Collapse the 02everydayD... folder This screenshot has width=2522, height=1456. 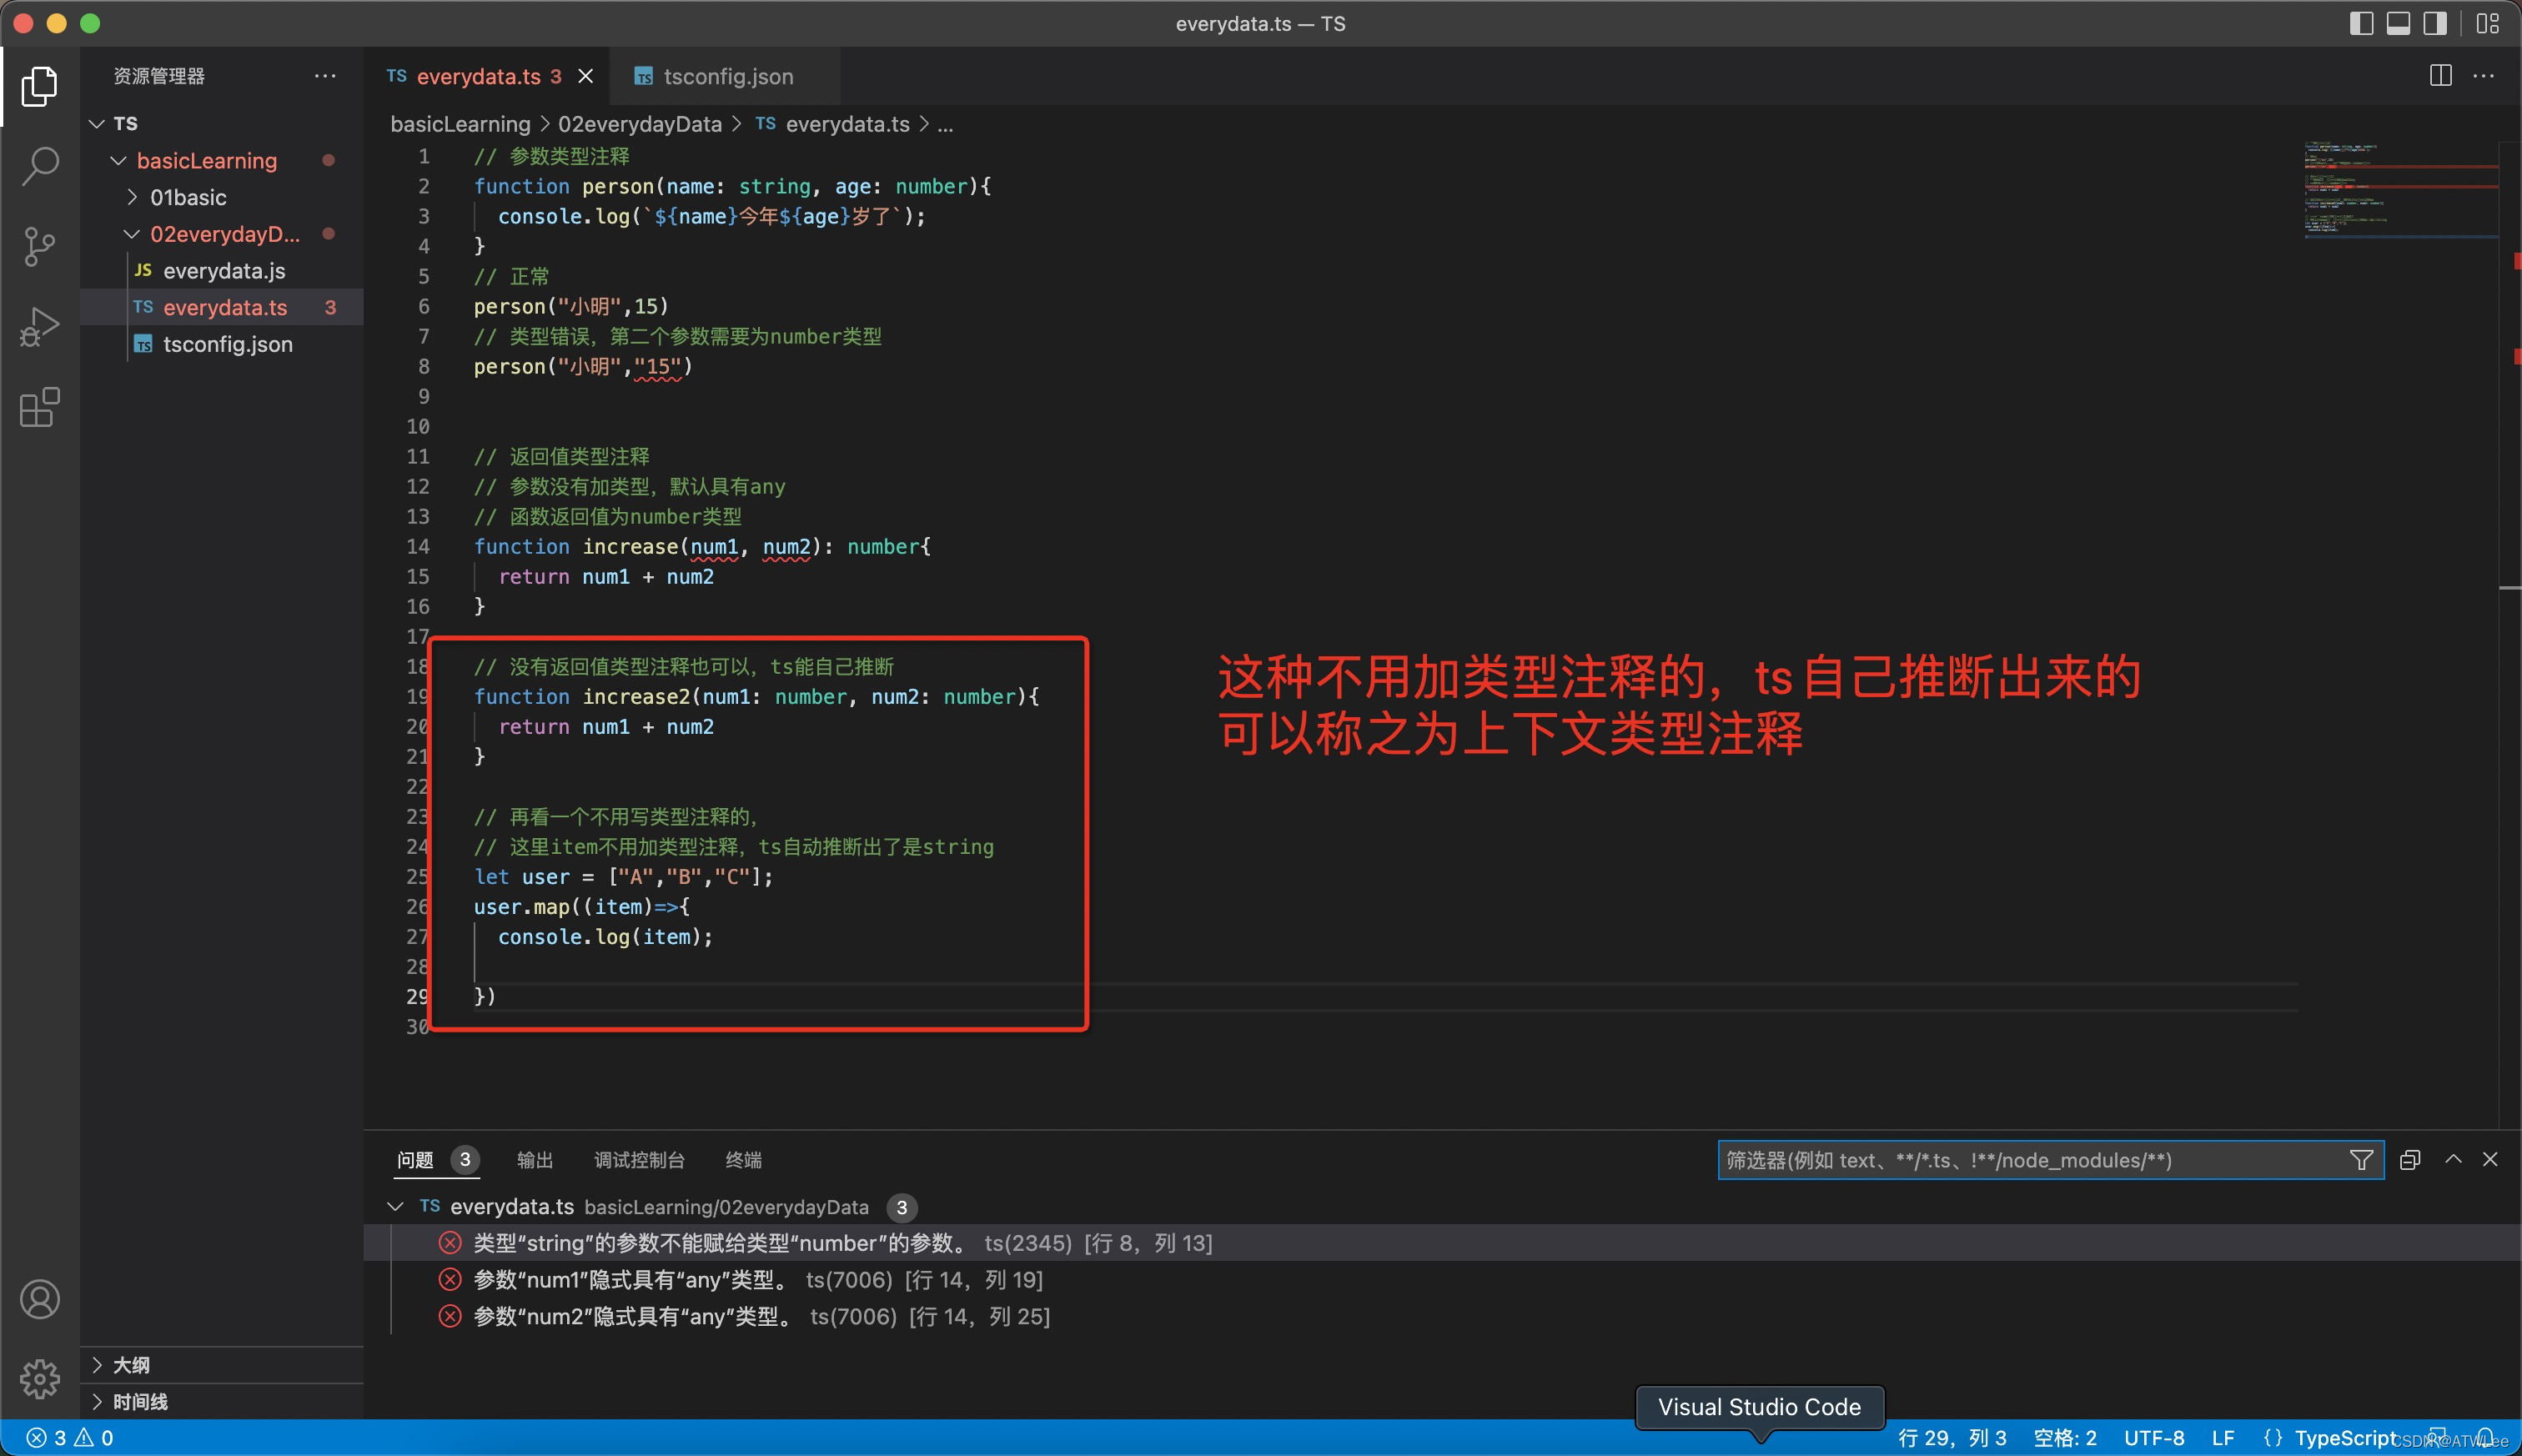tap(132, 234)
